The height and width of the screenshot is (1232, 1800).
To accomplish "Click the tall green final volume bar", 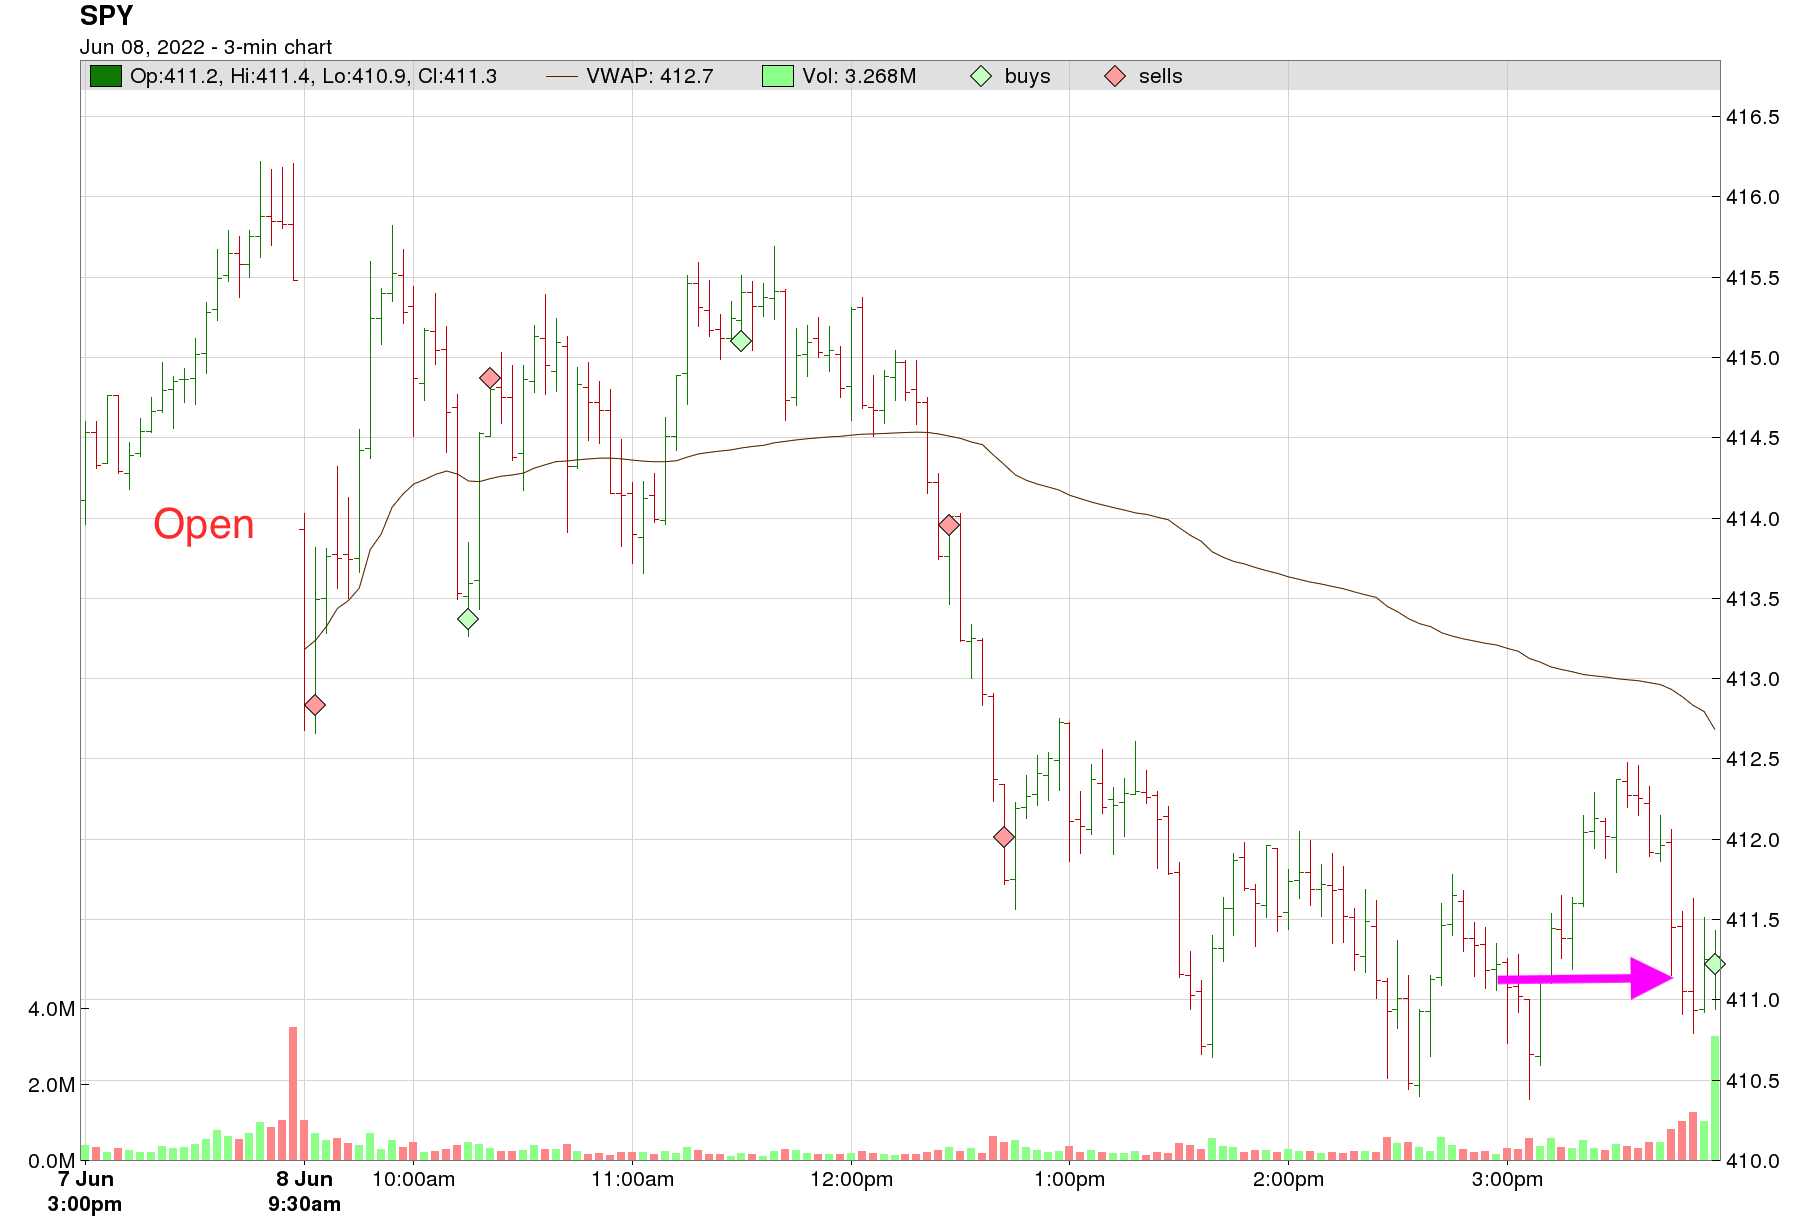I will click(1715, 1098).
